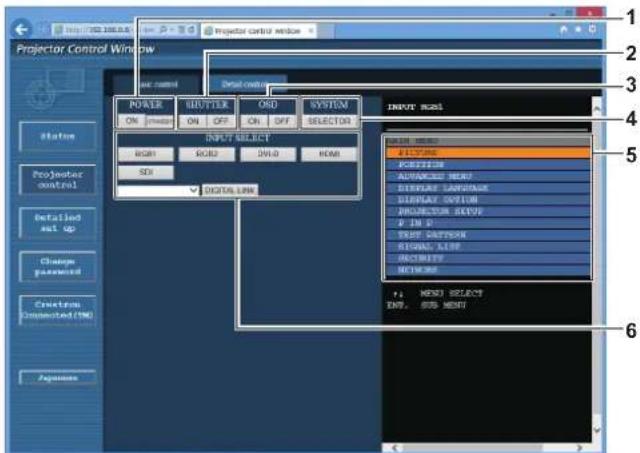Turn projector POWER ON
Screen dimensions: 640x453
[x=131, y=121]
